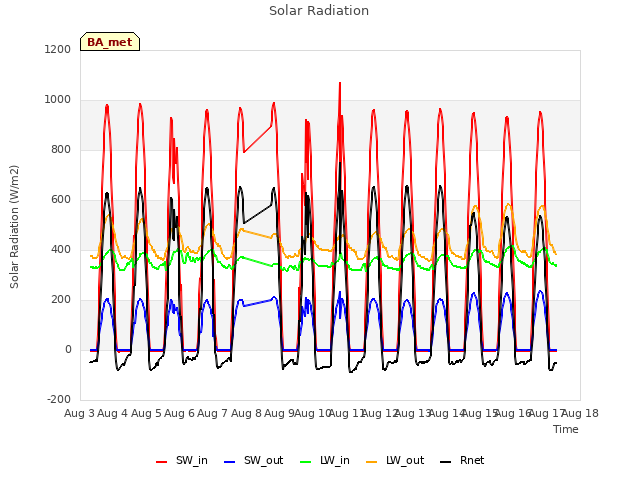Click the SW_in legend label
Screen dimensions: 640x480
[x=192, y=460]
